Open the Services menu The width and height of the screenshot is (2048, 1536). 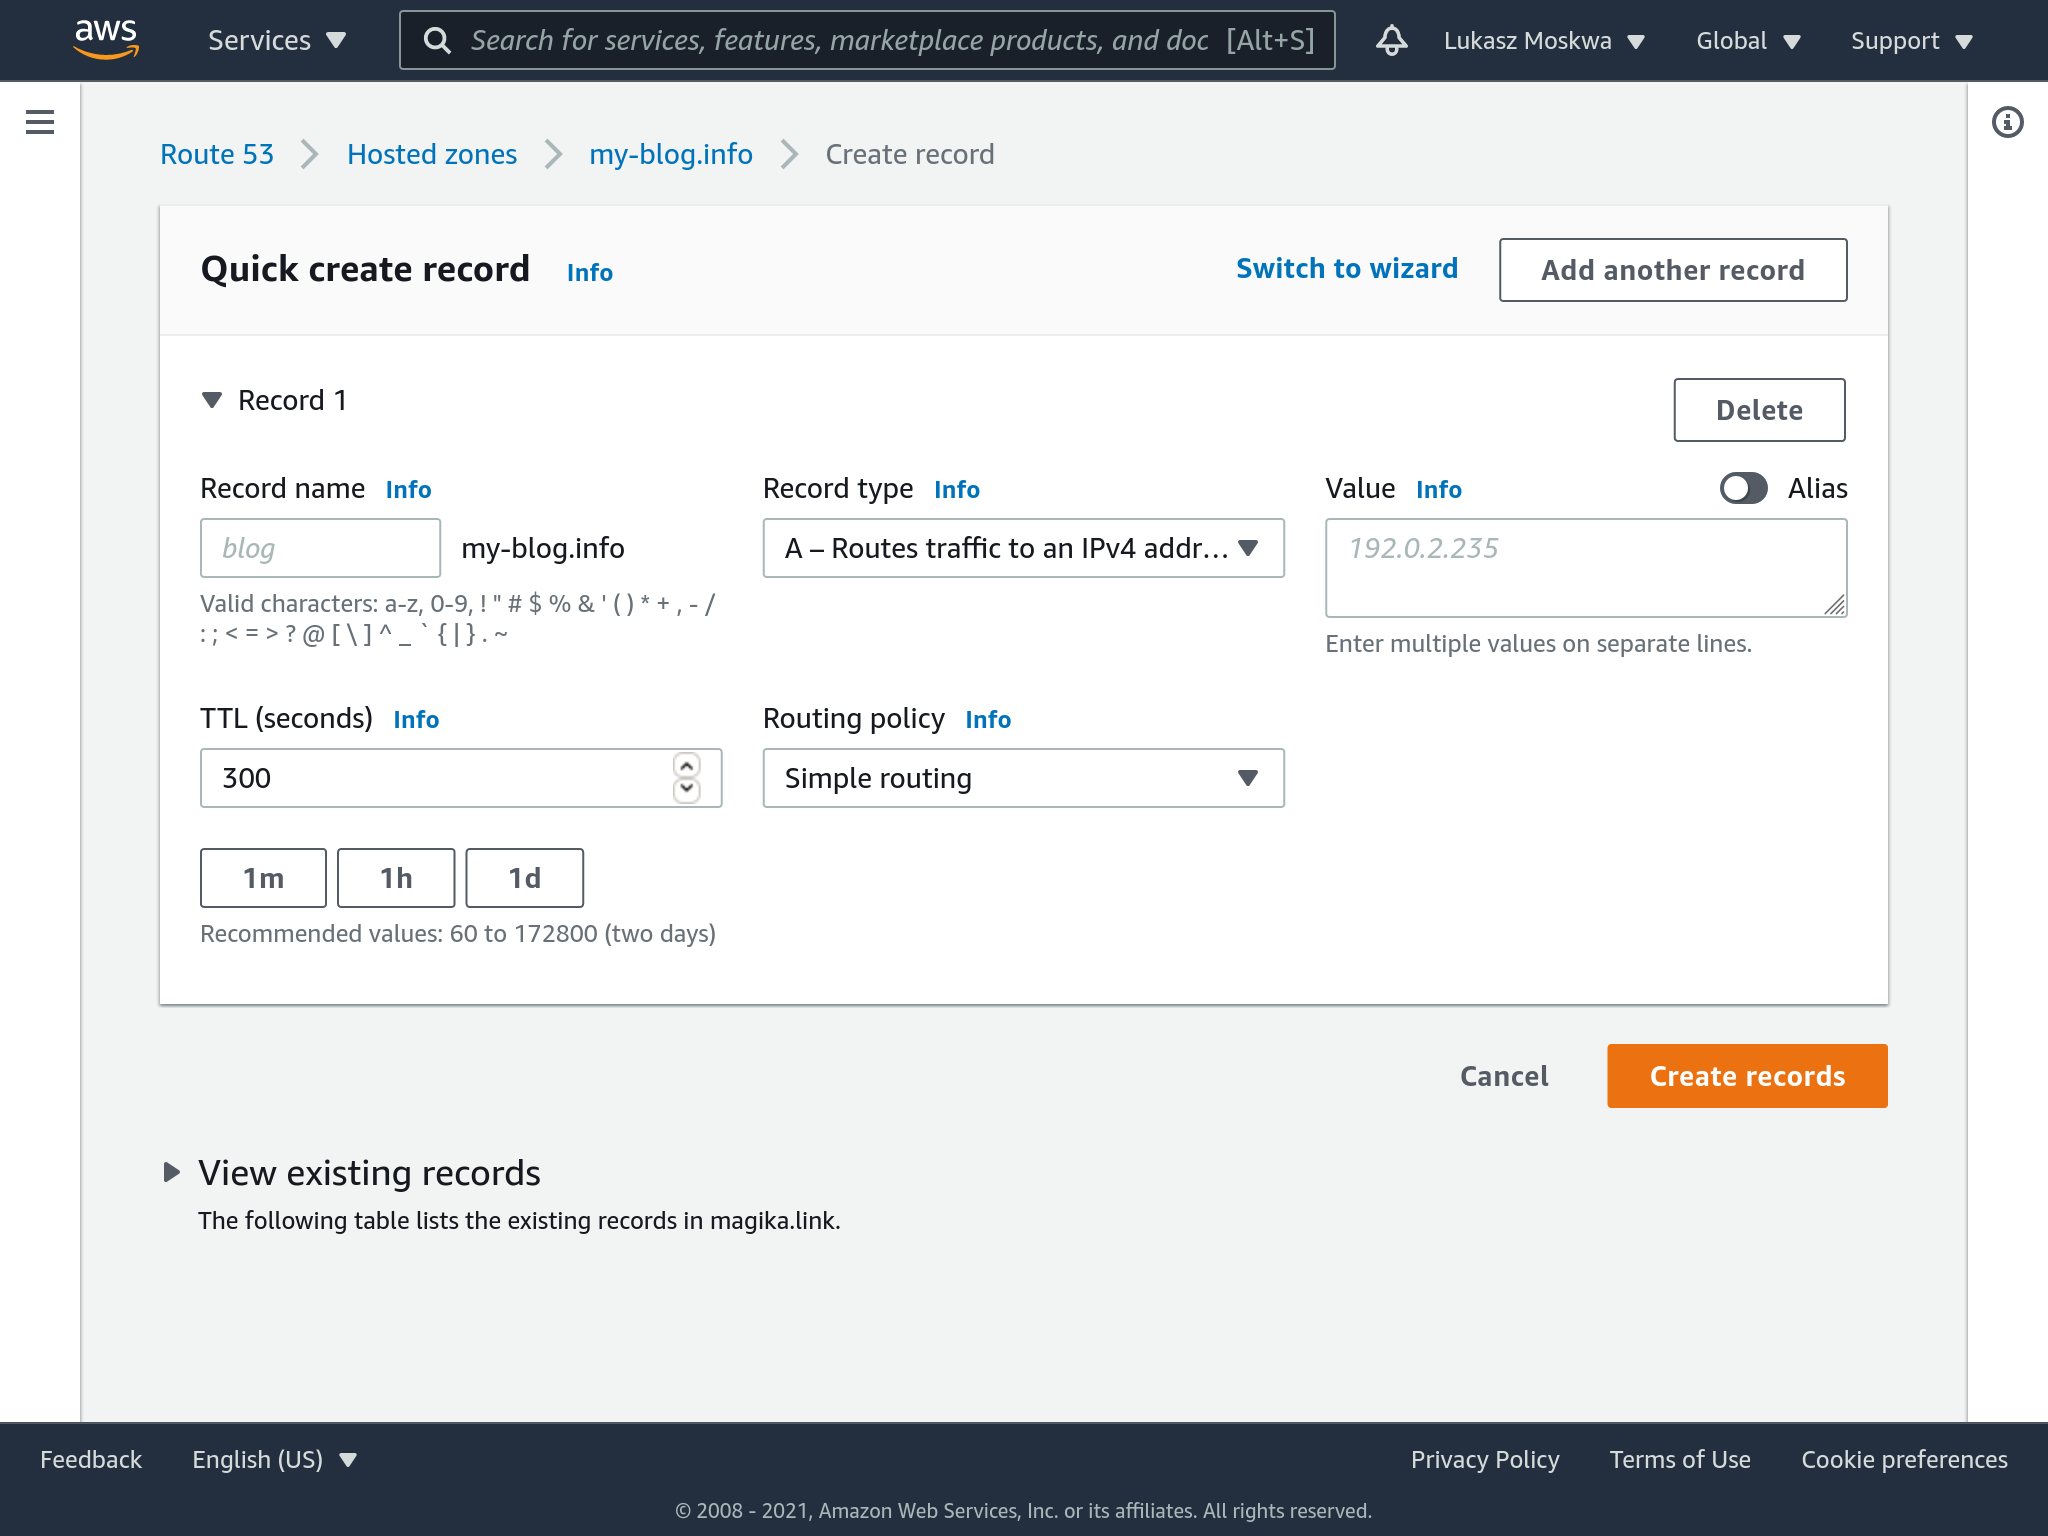coord(276,41)
